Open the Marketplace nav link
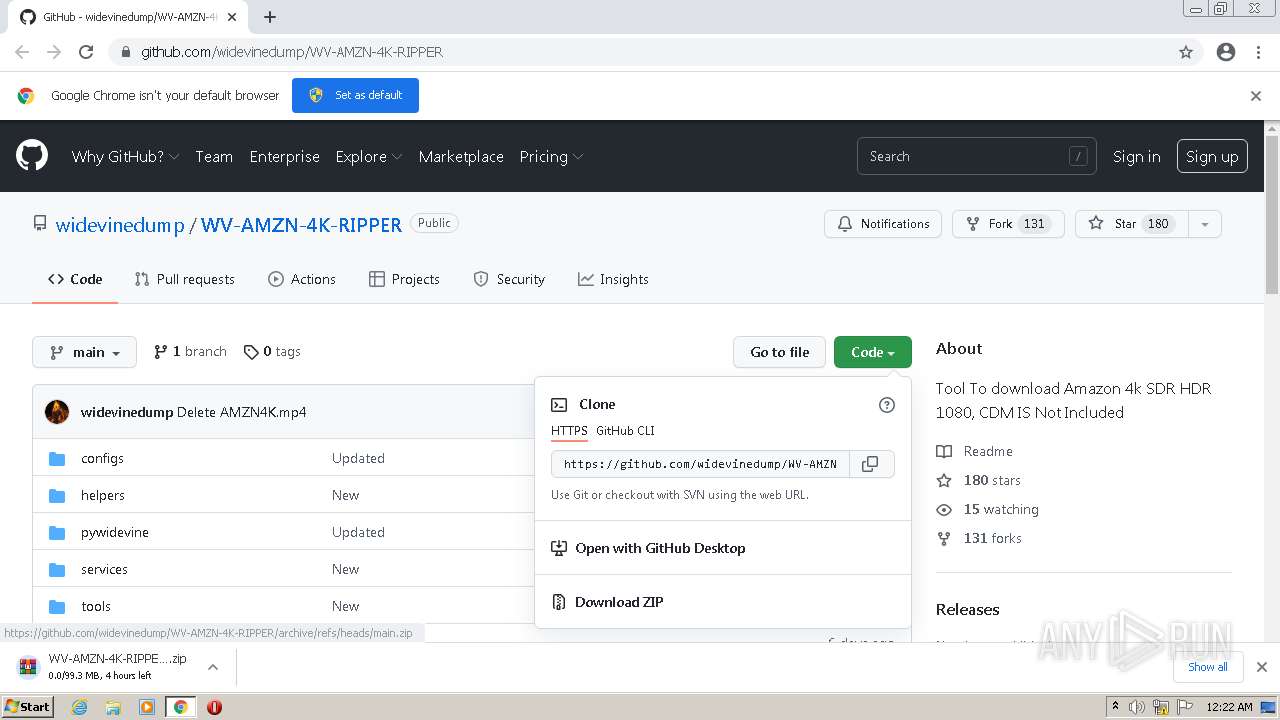 (461, 157)
